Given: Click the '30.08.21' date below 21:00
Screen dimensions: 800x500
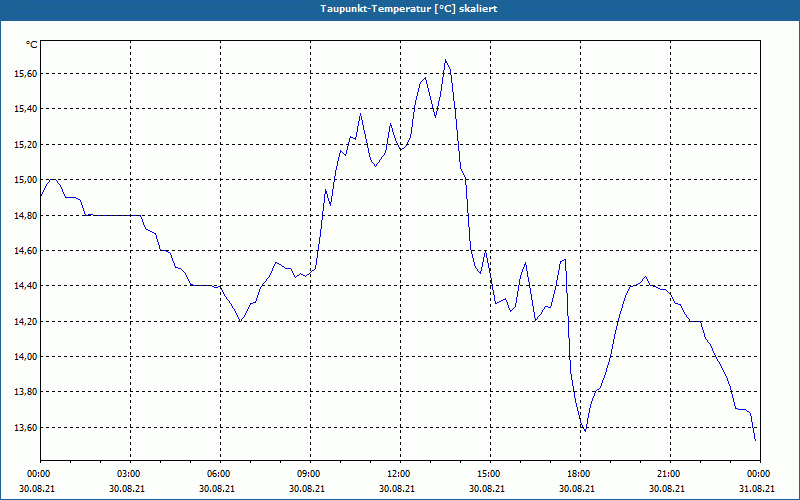Looking at the screenshot, I should [667, 488].
